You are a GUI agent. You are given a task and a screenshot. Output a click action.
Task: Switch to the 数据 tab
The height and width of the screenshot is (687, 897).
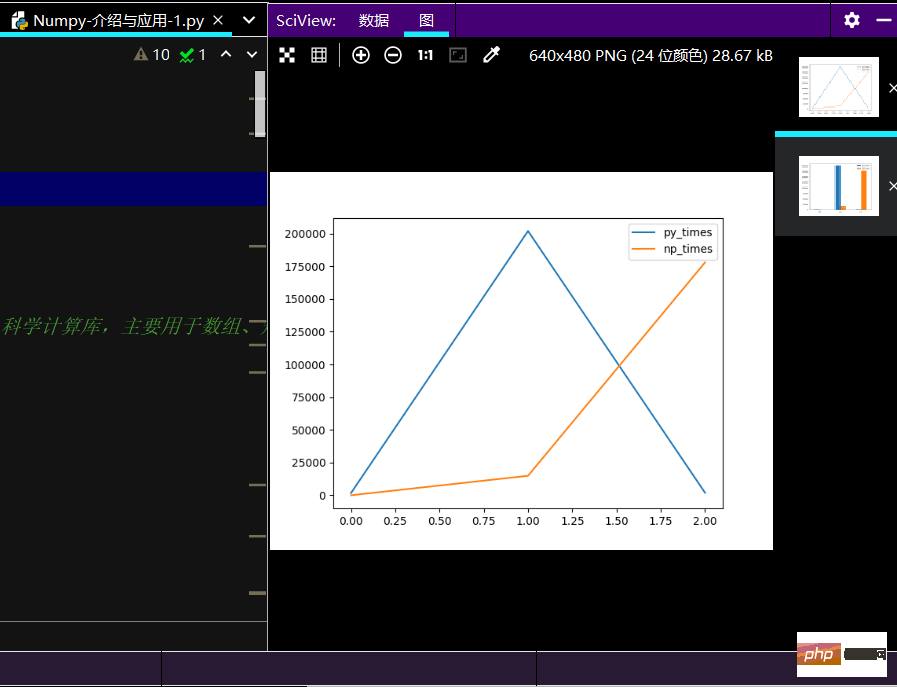click(x=374, y=21)
